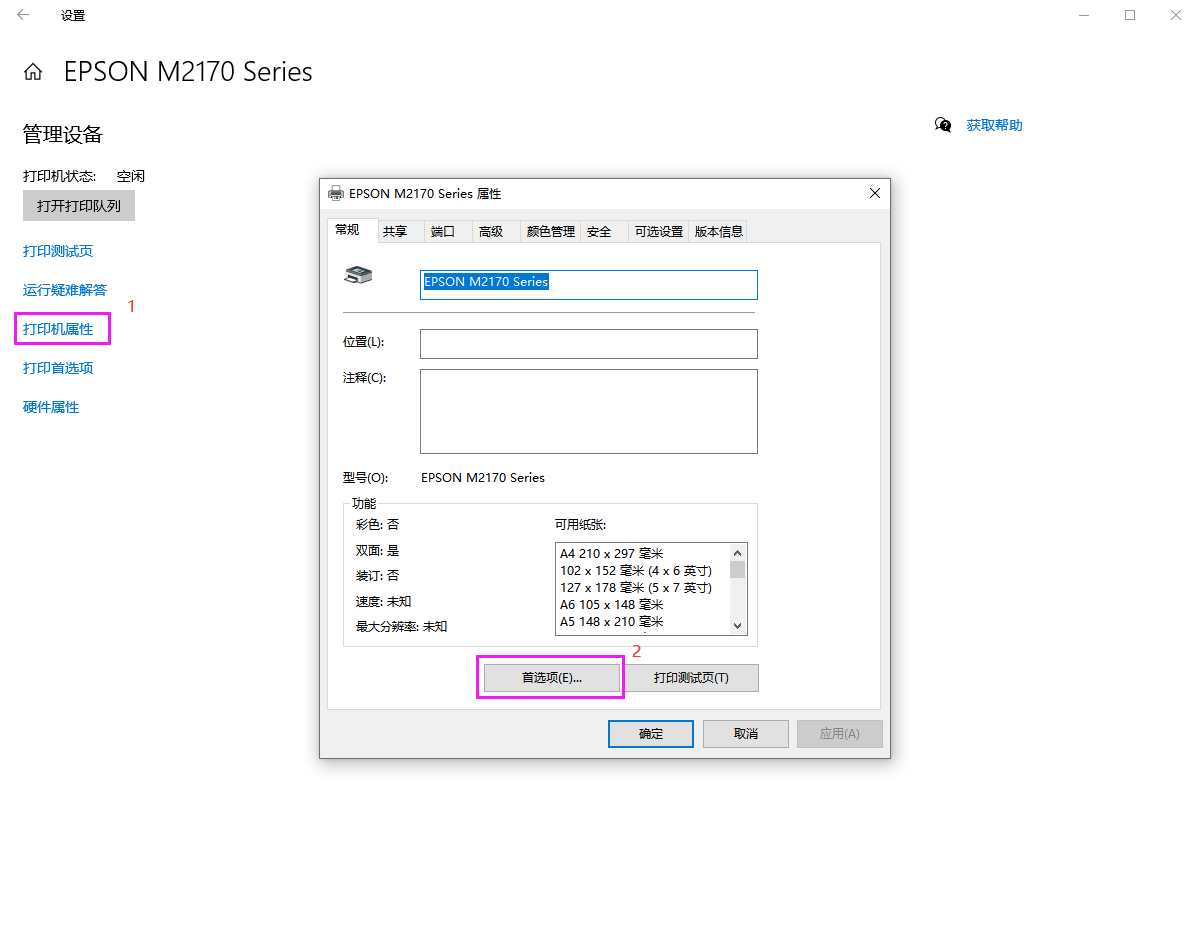The height and width of the screenshot is (931, 1197).
Task: Open Settings home via house icon
Action: 33,72
